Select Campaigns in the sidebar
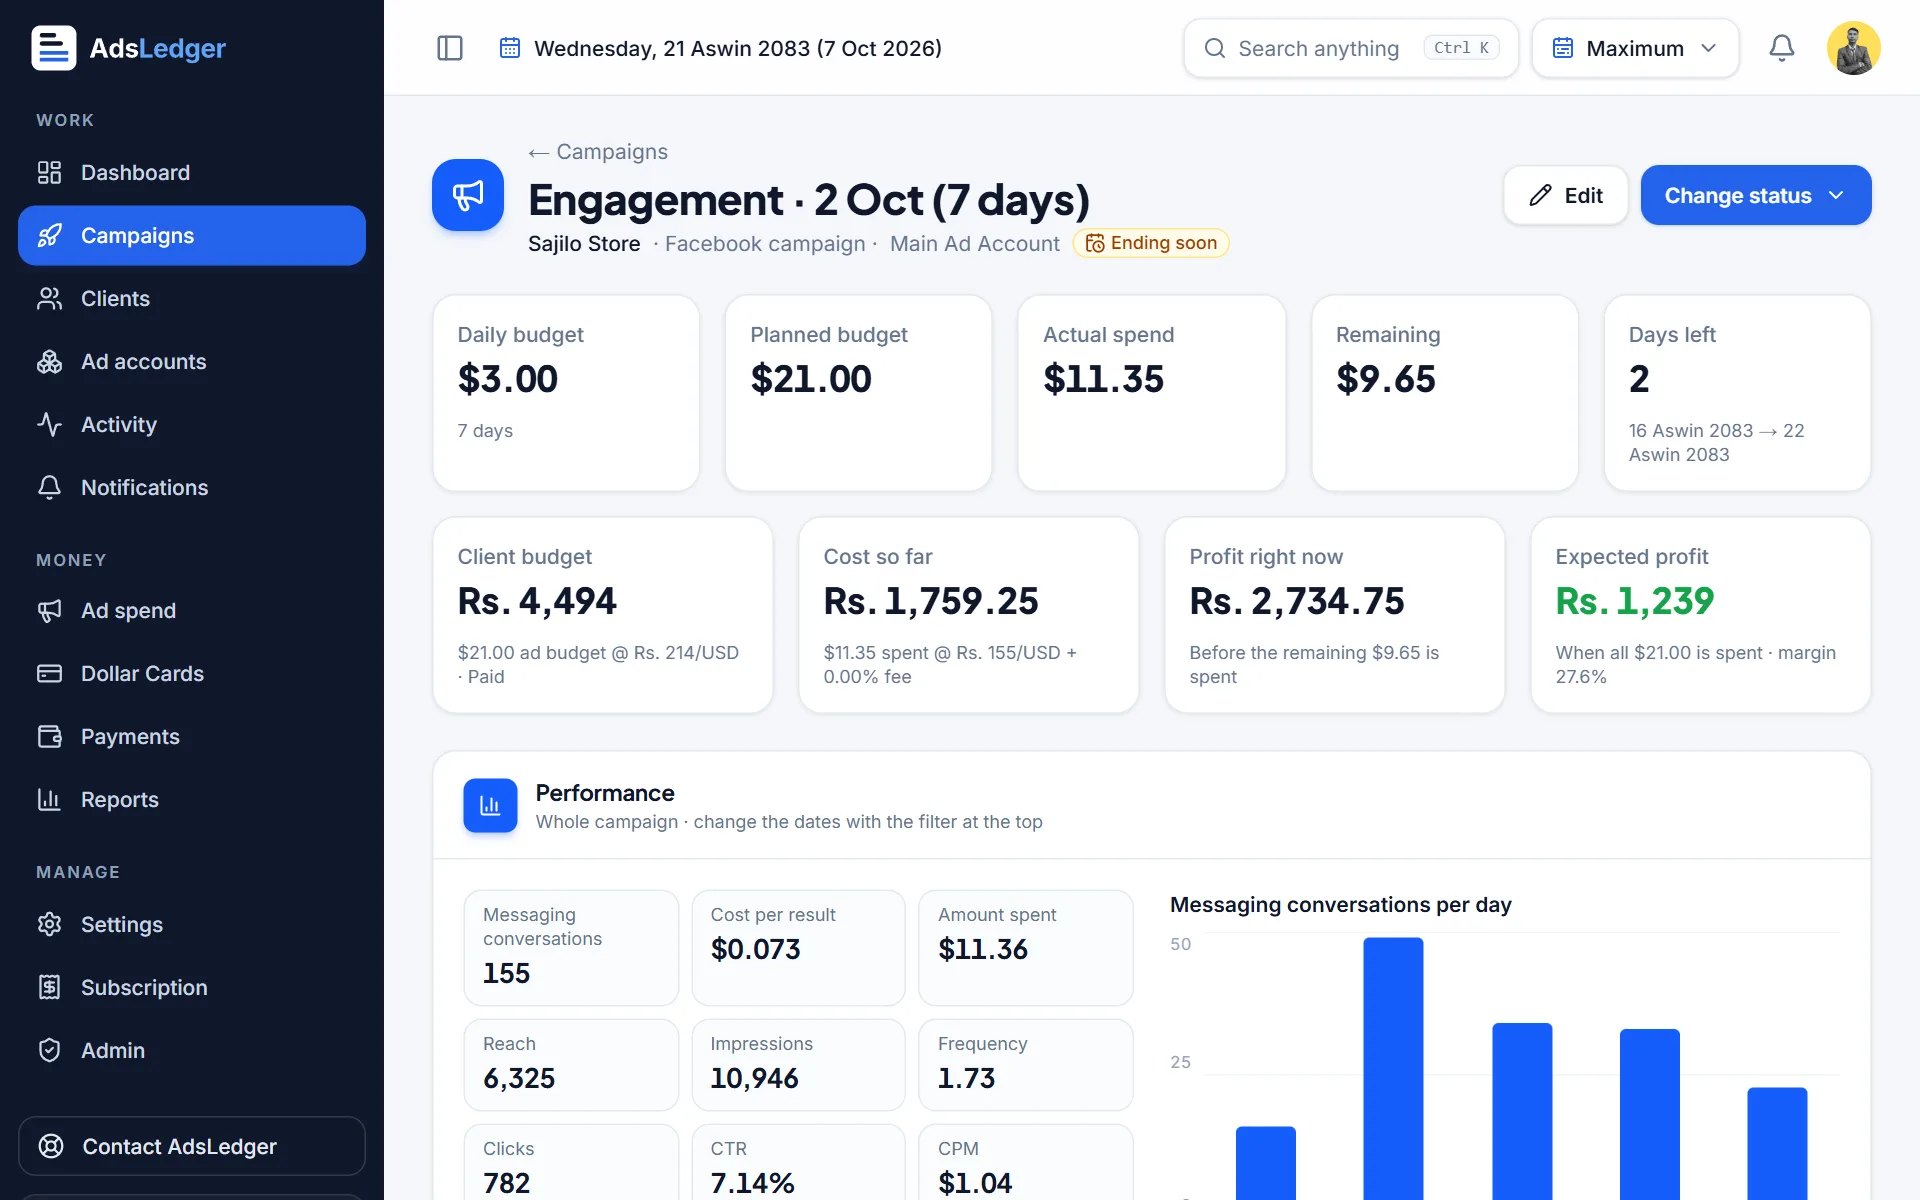 (192, 236)
